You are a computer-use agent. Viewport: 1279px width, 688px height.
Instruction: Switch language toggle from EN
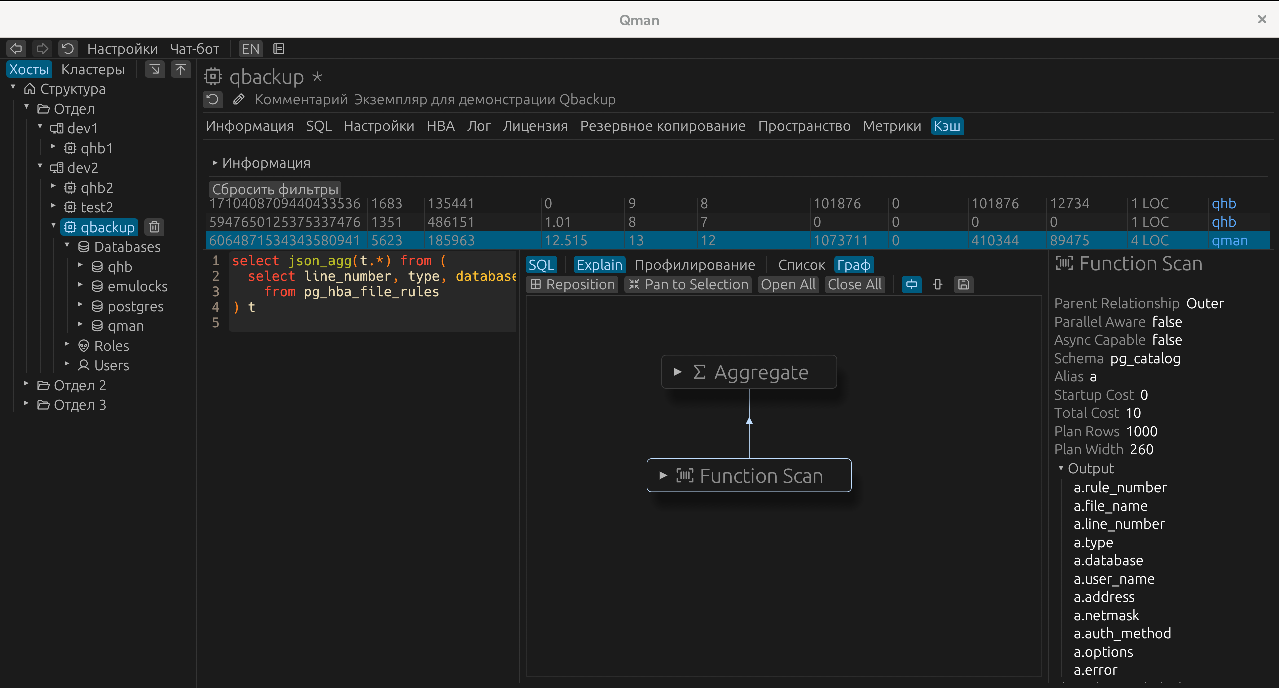click(x=250, y=48)
